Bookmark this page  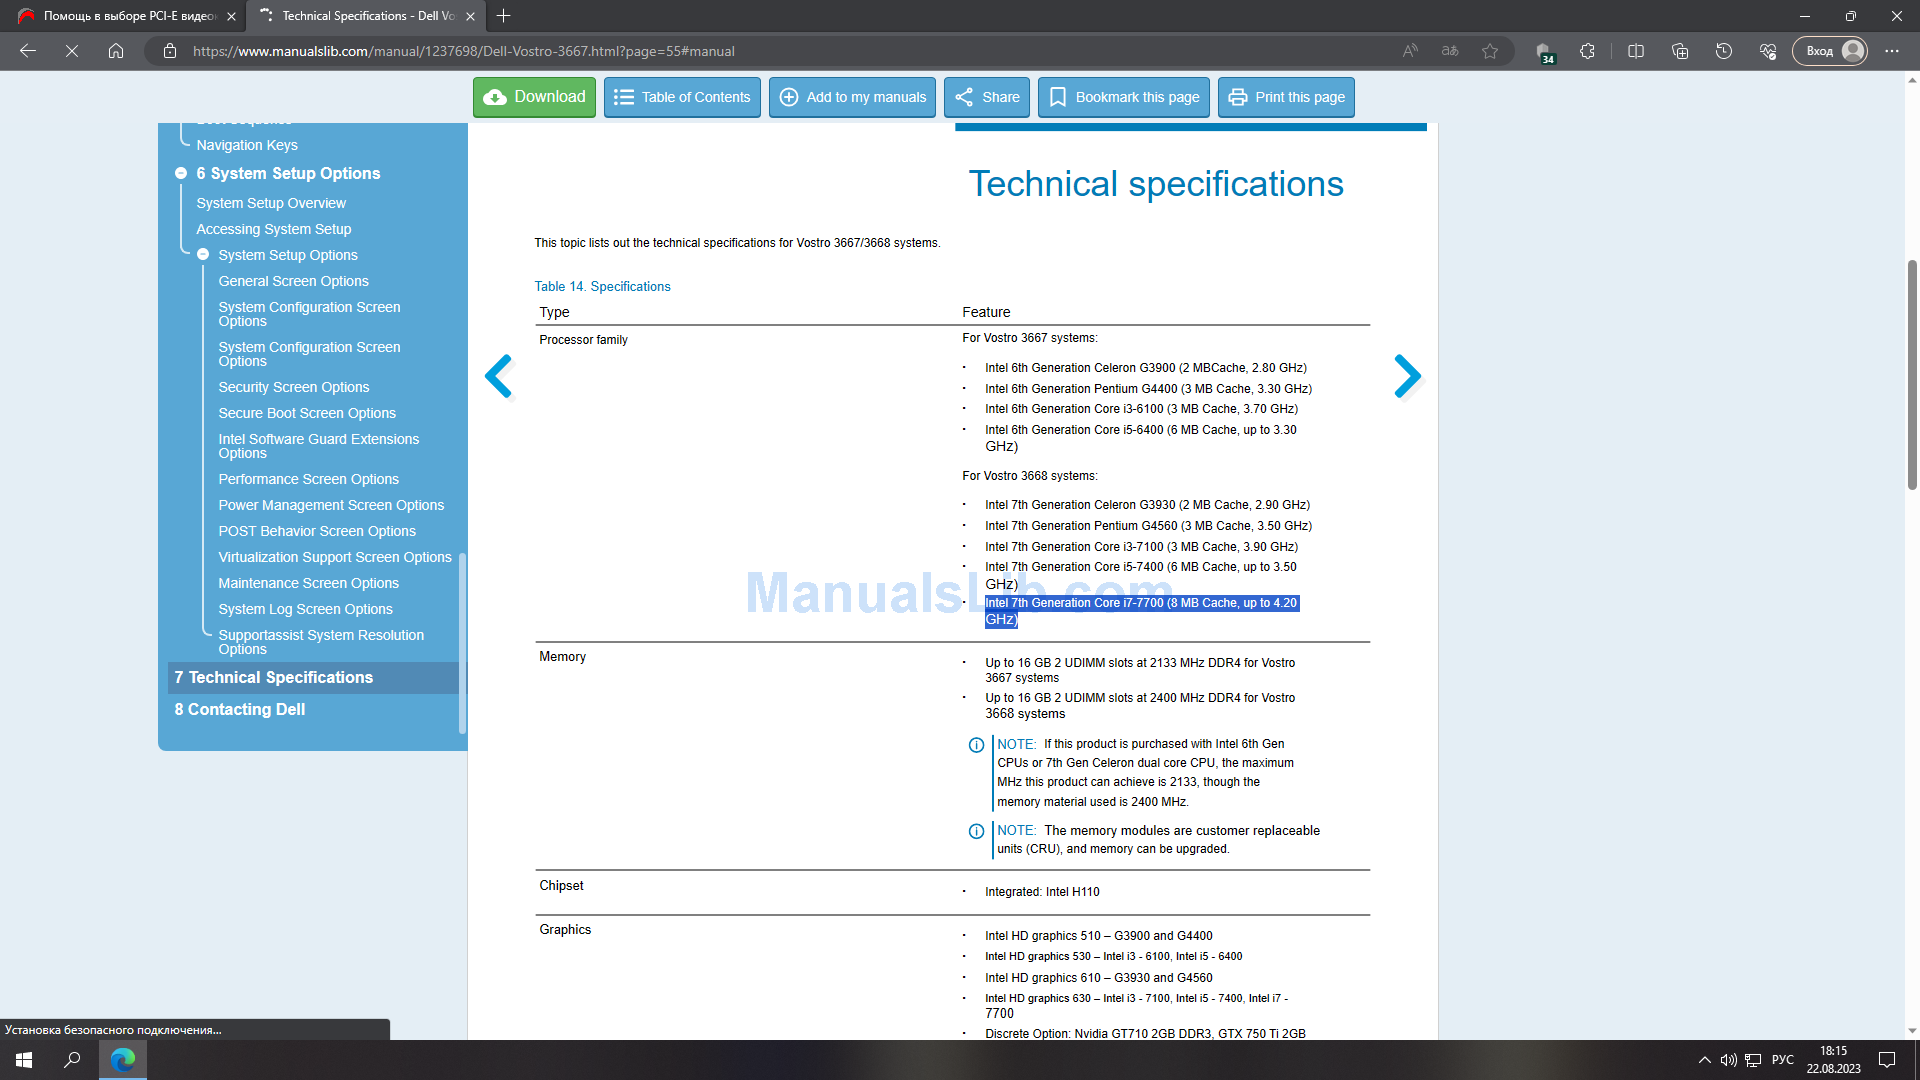pos(1123,97)
